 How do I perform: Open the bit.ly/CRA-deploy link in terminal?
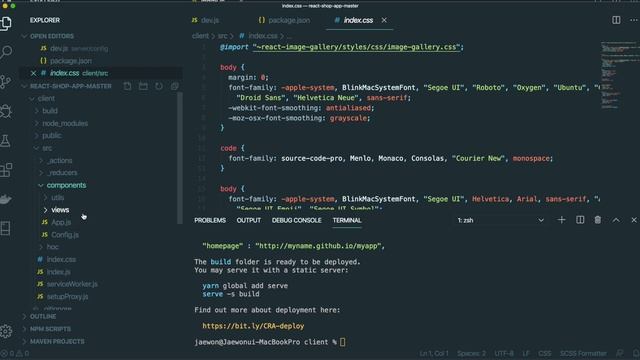click(x=253, y=326)
